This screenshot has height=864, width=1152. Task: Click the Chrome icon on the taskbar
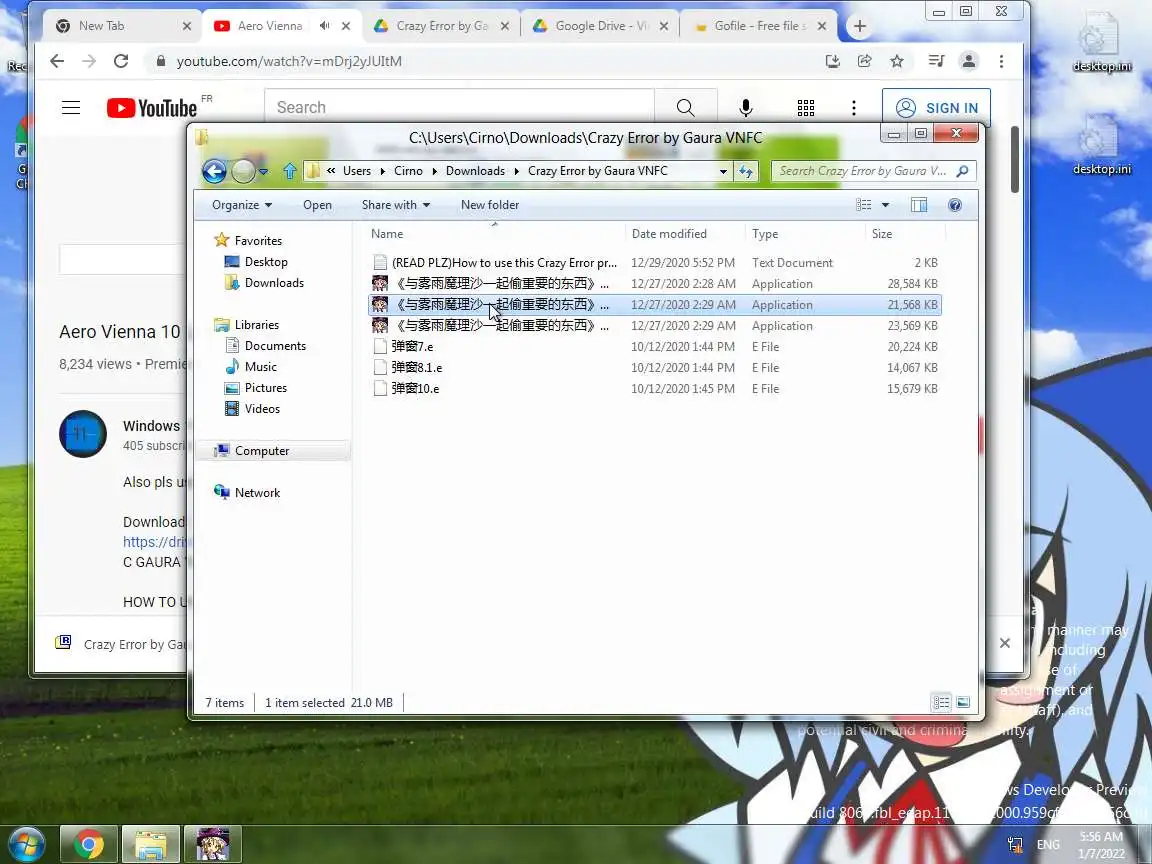[88, 844]
